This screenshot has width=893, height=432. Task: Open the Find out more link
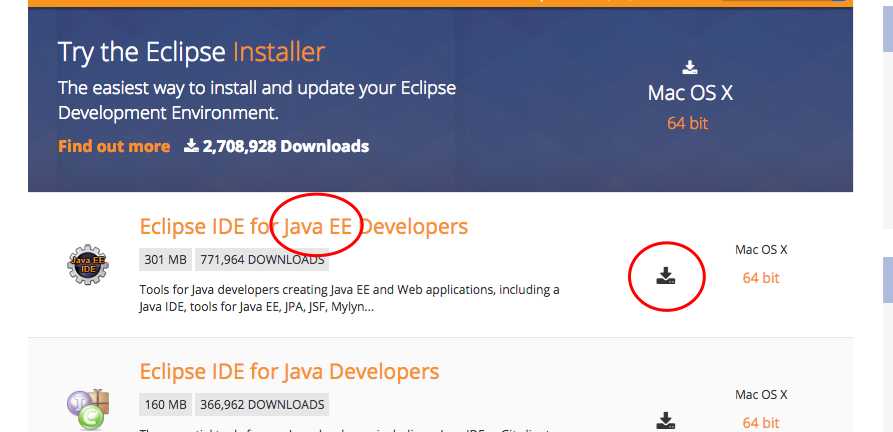114,146
